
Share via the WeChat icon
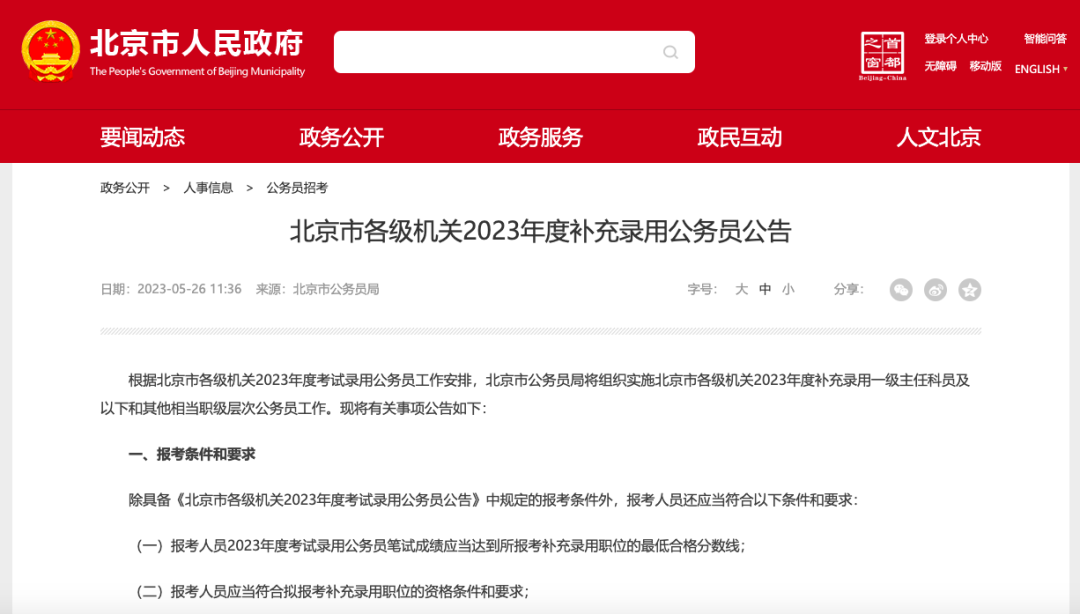coord(901,290)
